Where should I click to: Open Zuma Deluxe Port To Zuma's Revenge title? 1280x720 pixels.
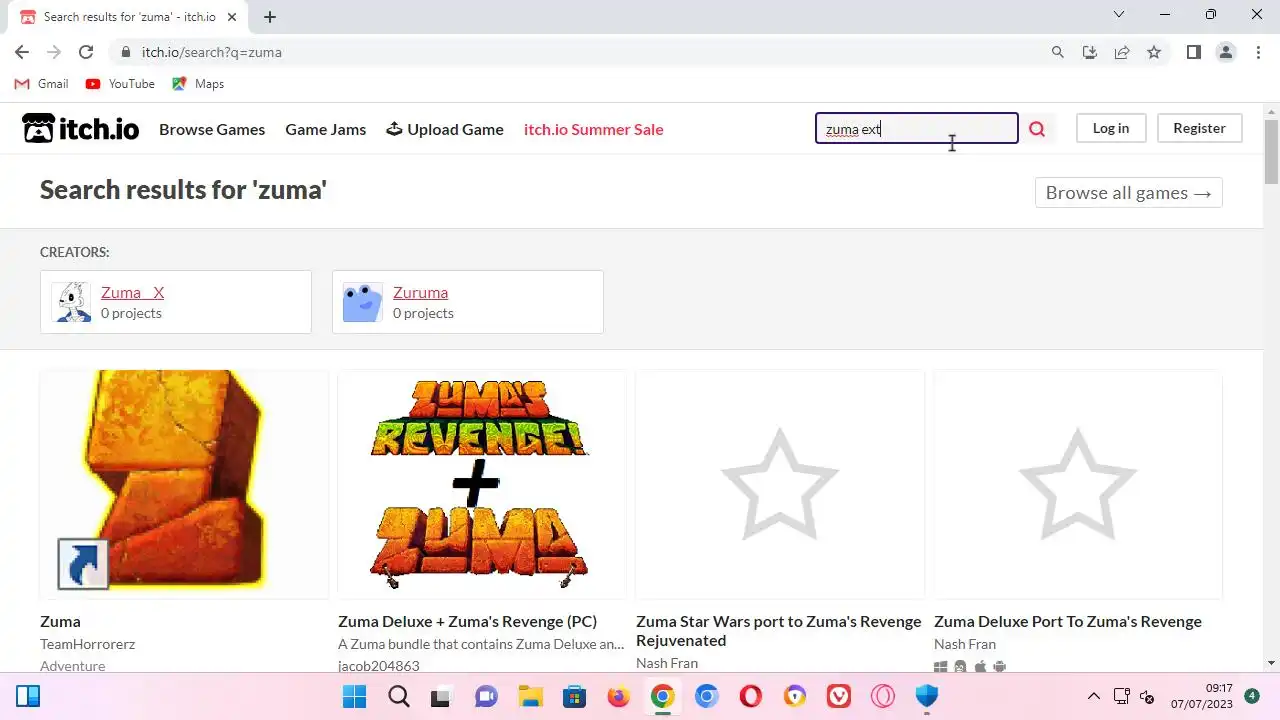tap(1068, 621)
